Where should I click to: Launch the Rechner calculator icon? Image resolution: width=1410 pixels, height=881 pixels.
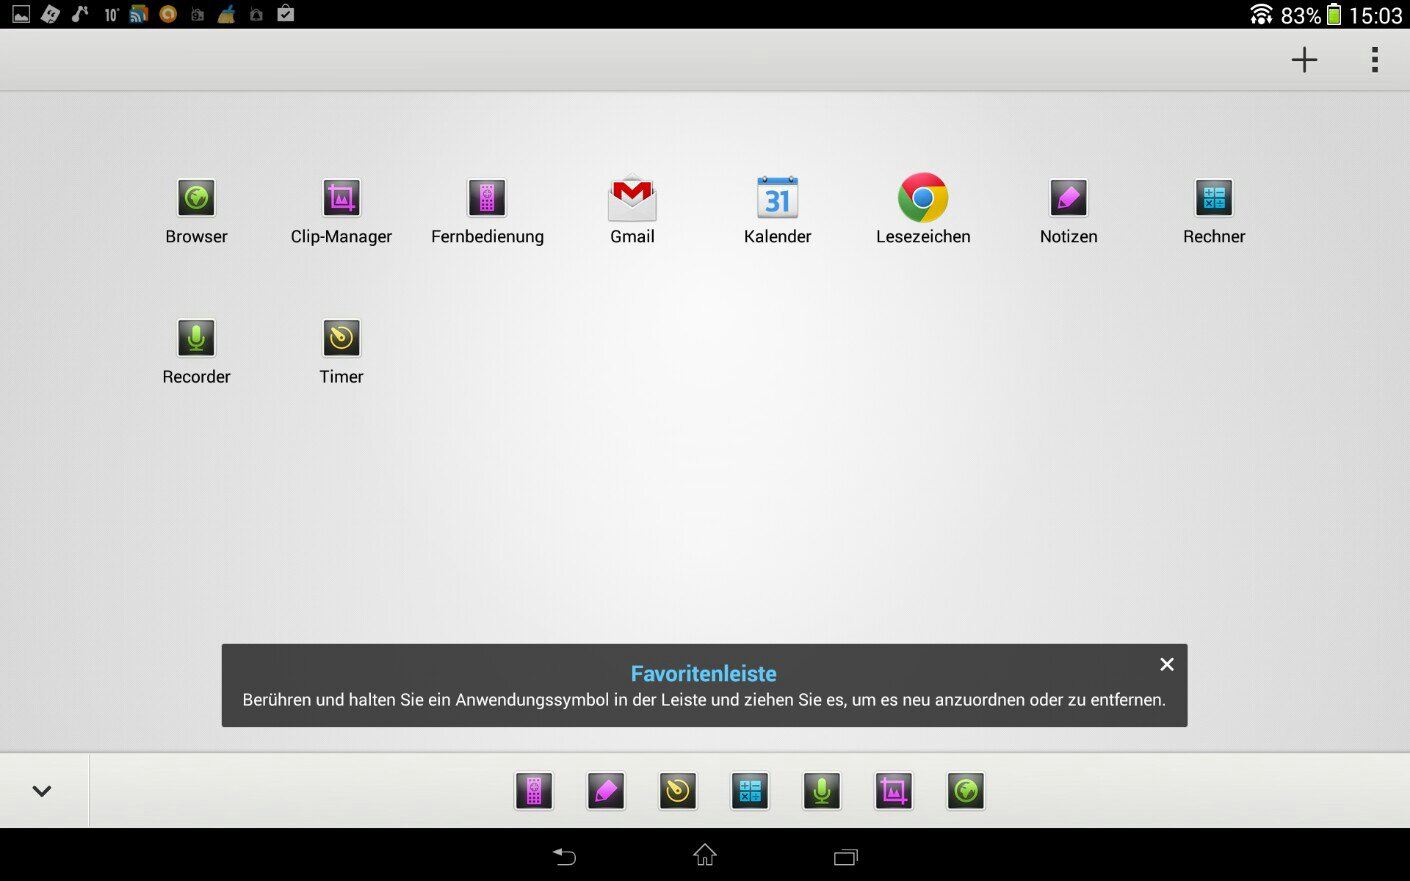point(1214,198)
